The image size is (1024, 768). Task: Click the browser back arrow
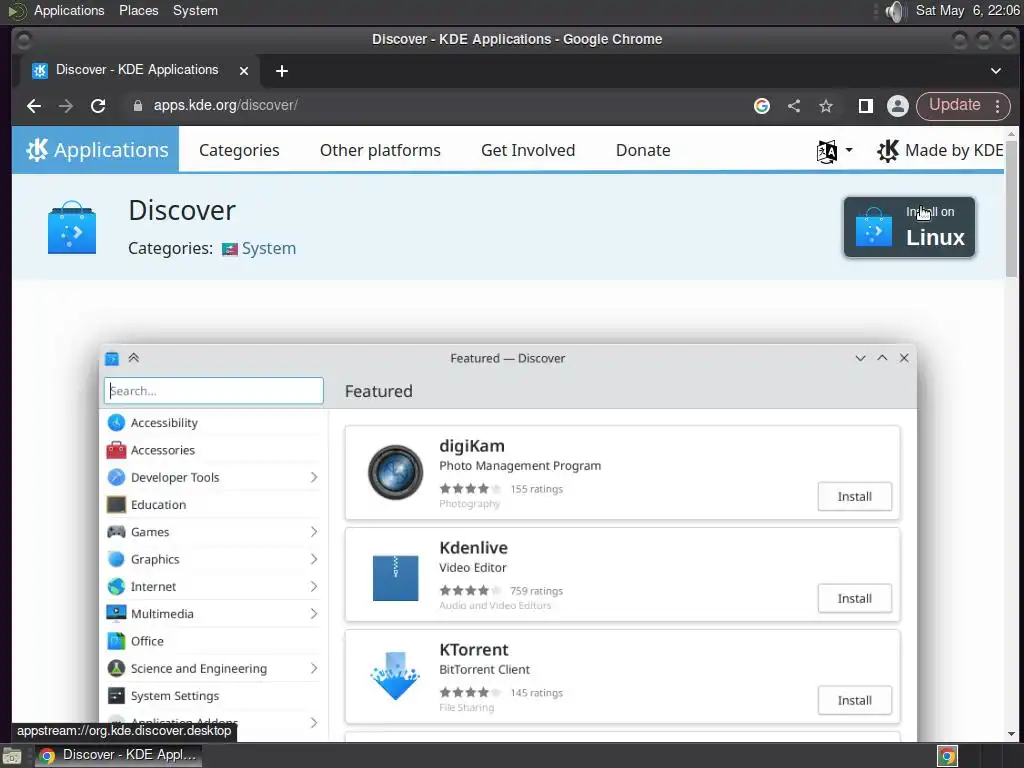[34, 106]
